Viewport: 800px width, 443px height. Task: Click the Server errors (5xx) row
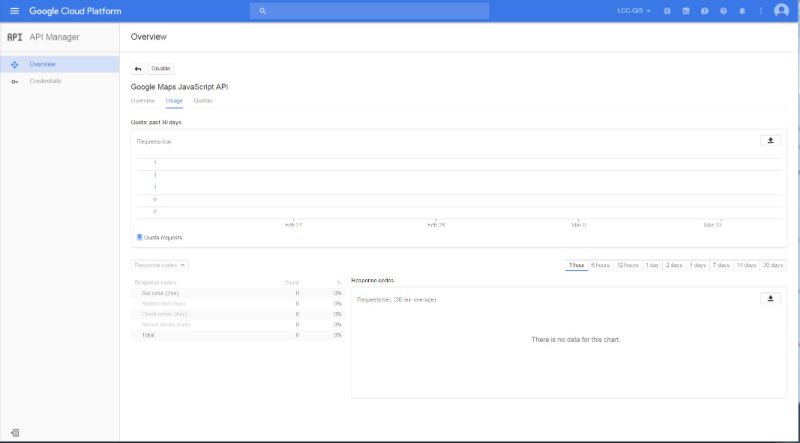[x=238, y=325]
